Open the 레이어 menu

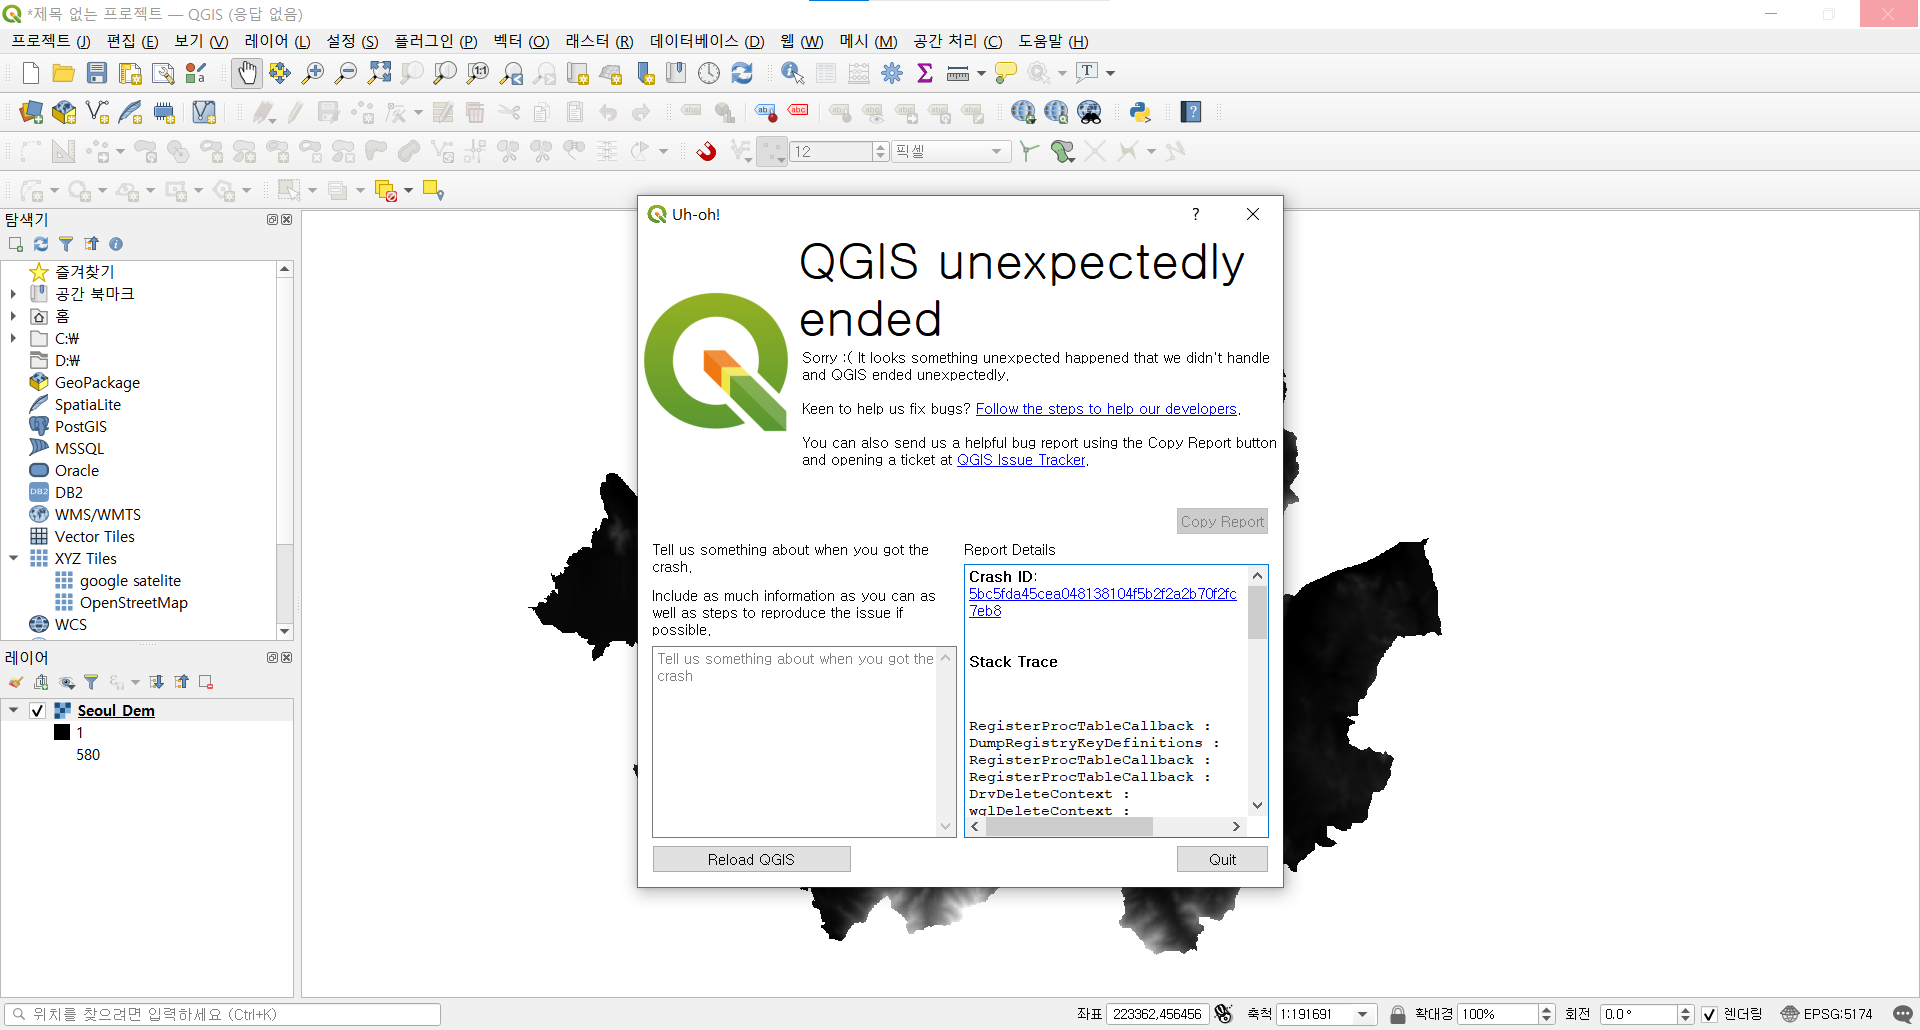(x=277, y=41)
